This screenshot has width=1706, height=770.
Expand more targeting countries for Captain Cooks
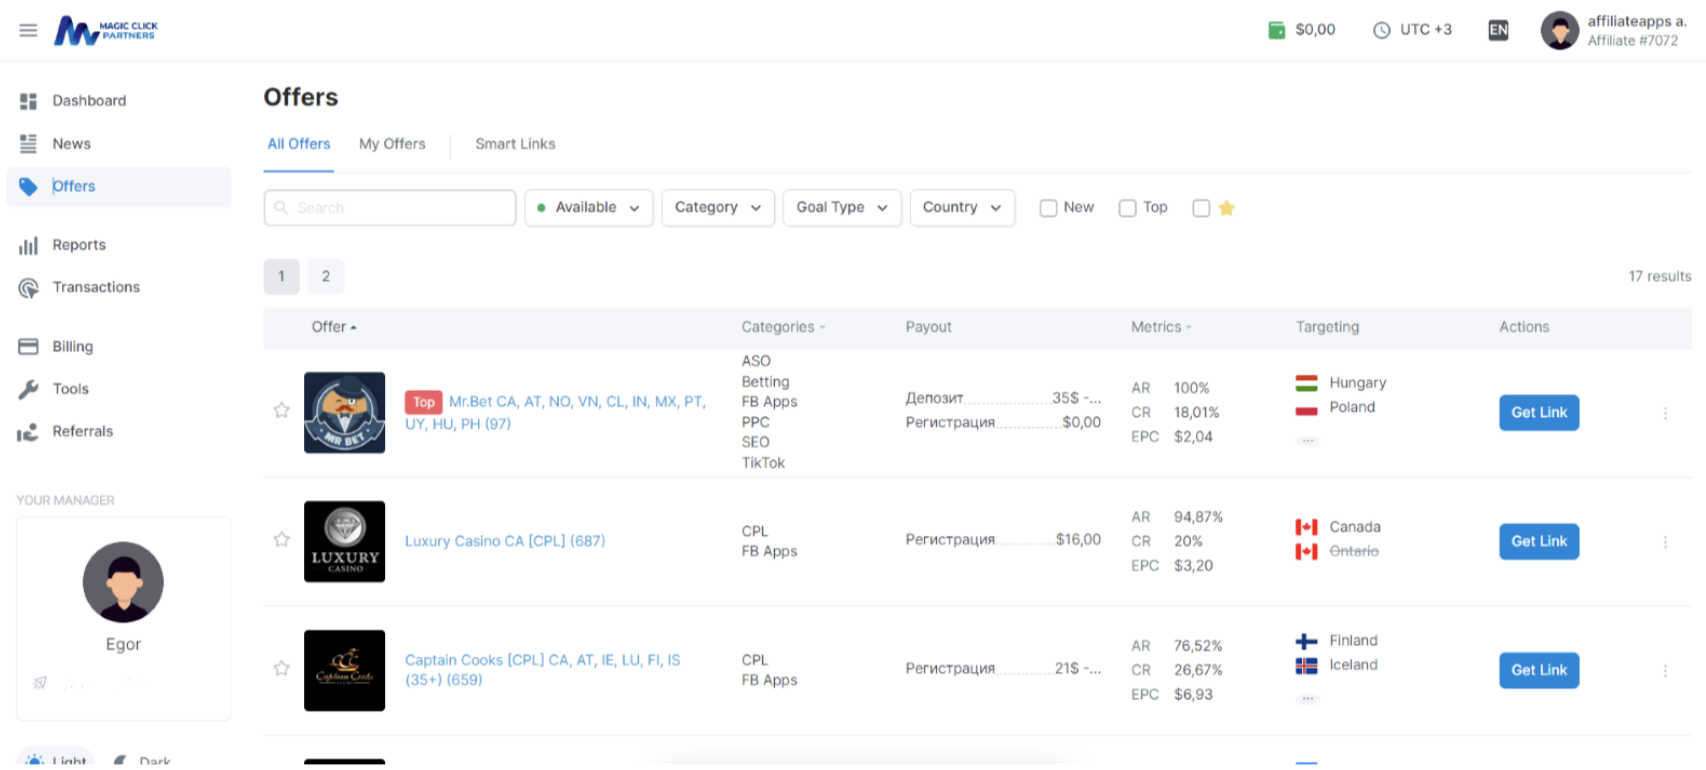click(1307, 698)
